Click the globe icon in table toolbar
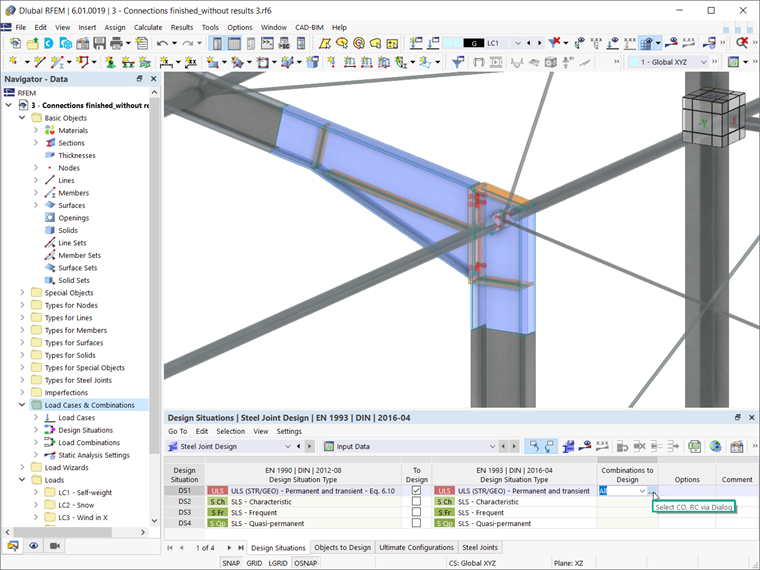The width and height of the screenshot is (760, 570). (715, 446)
